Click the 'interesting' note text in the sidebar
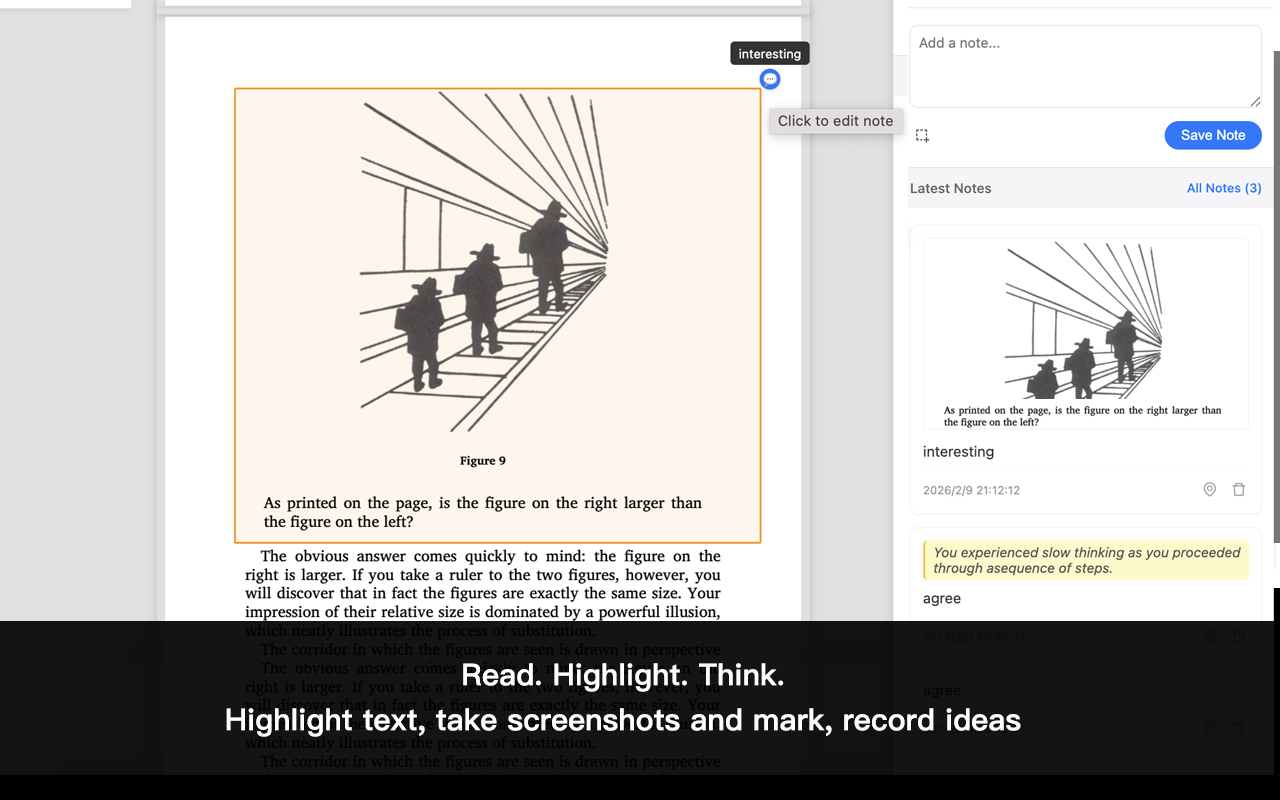Screen dimensions: 1280x800 (958, 452)
